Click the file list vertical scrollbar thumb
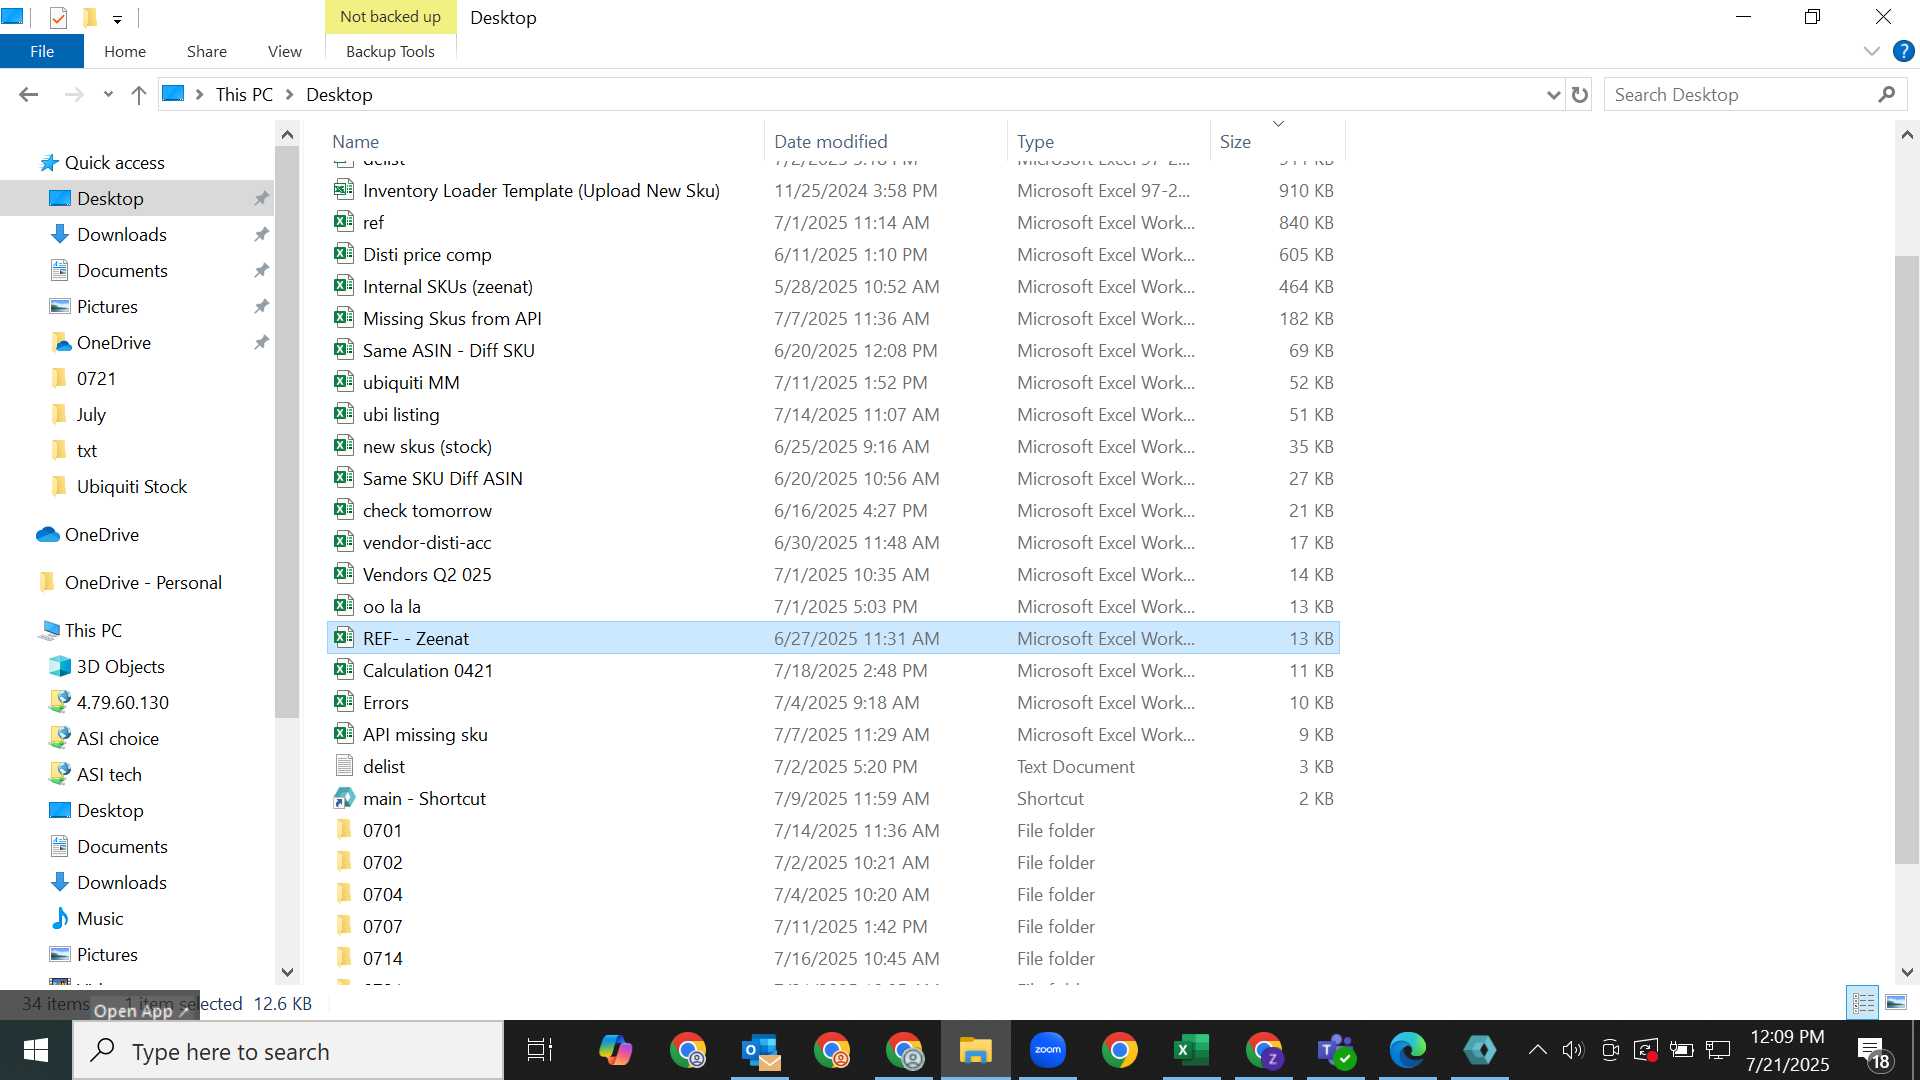Screen dimensions: 1920x1080 [x=1907, y=560]
